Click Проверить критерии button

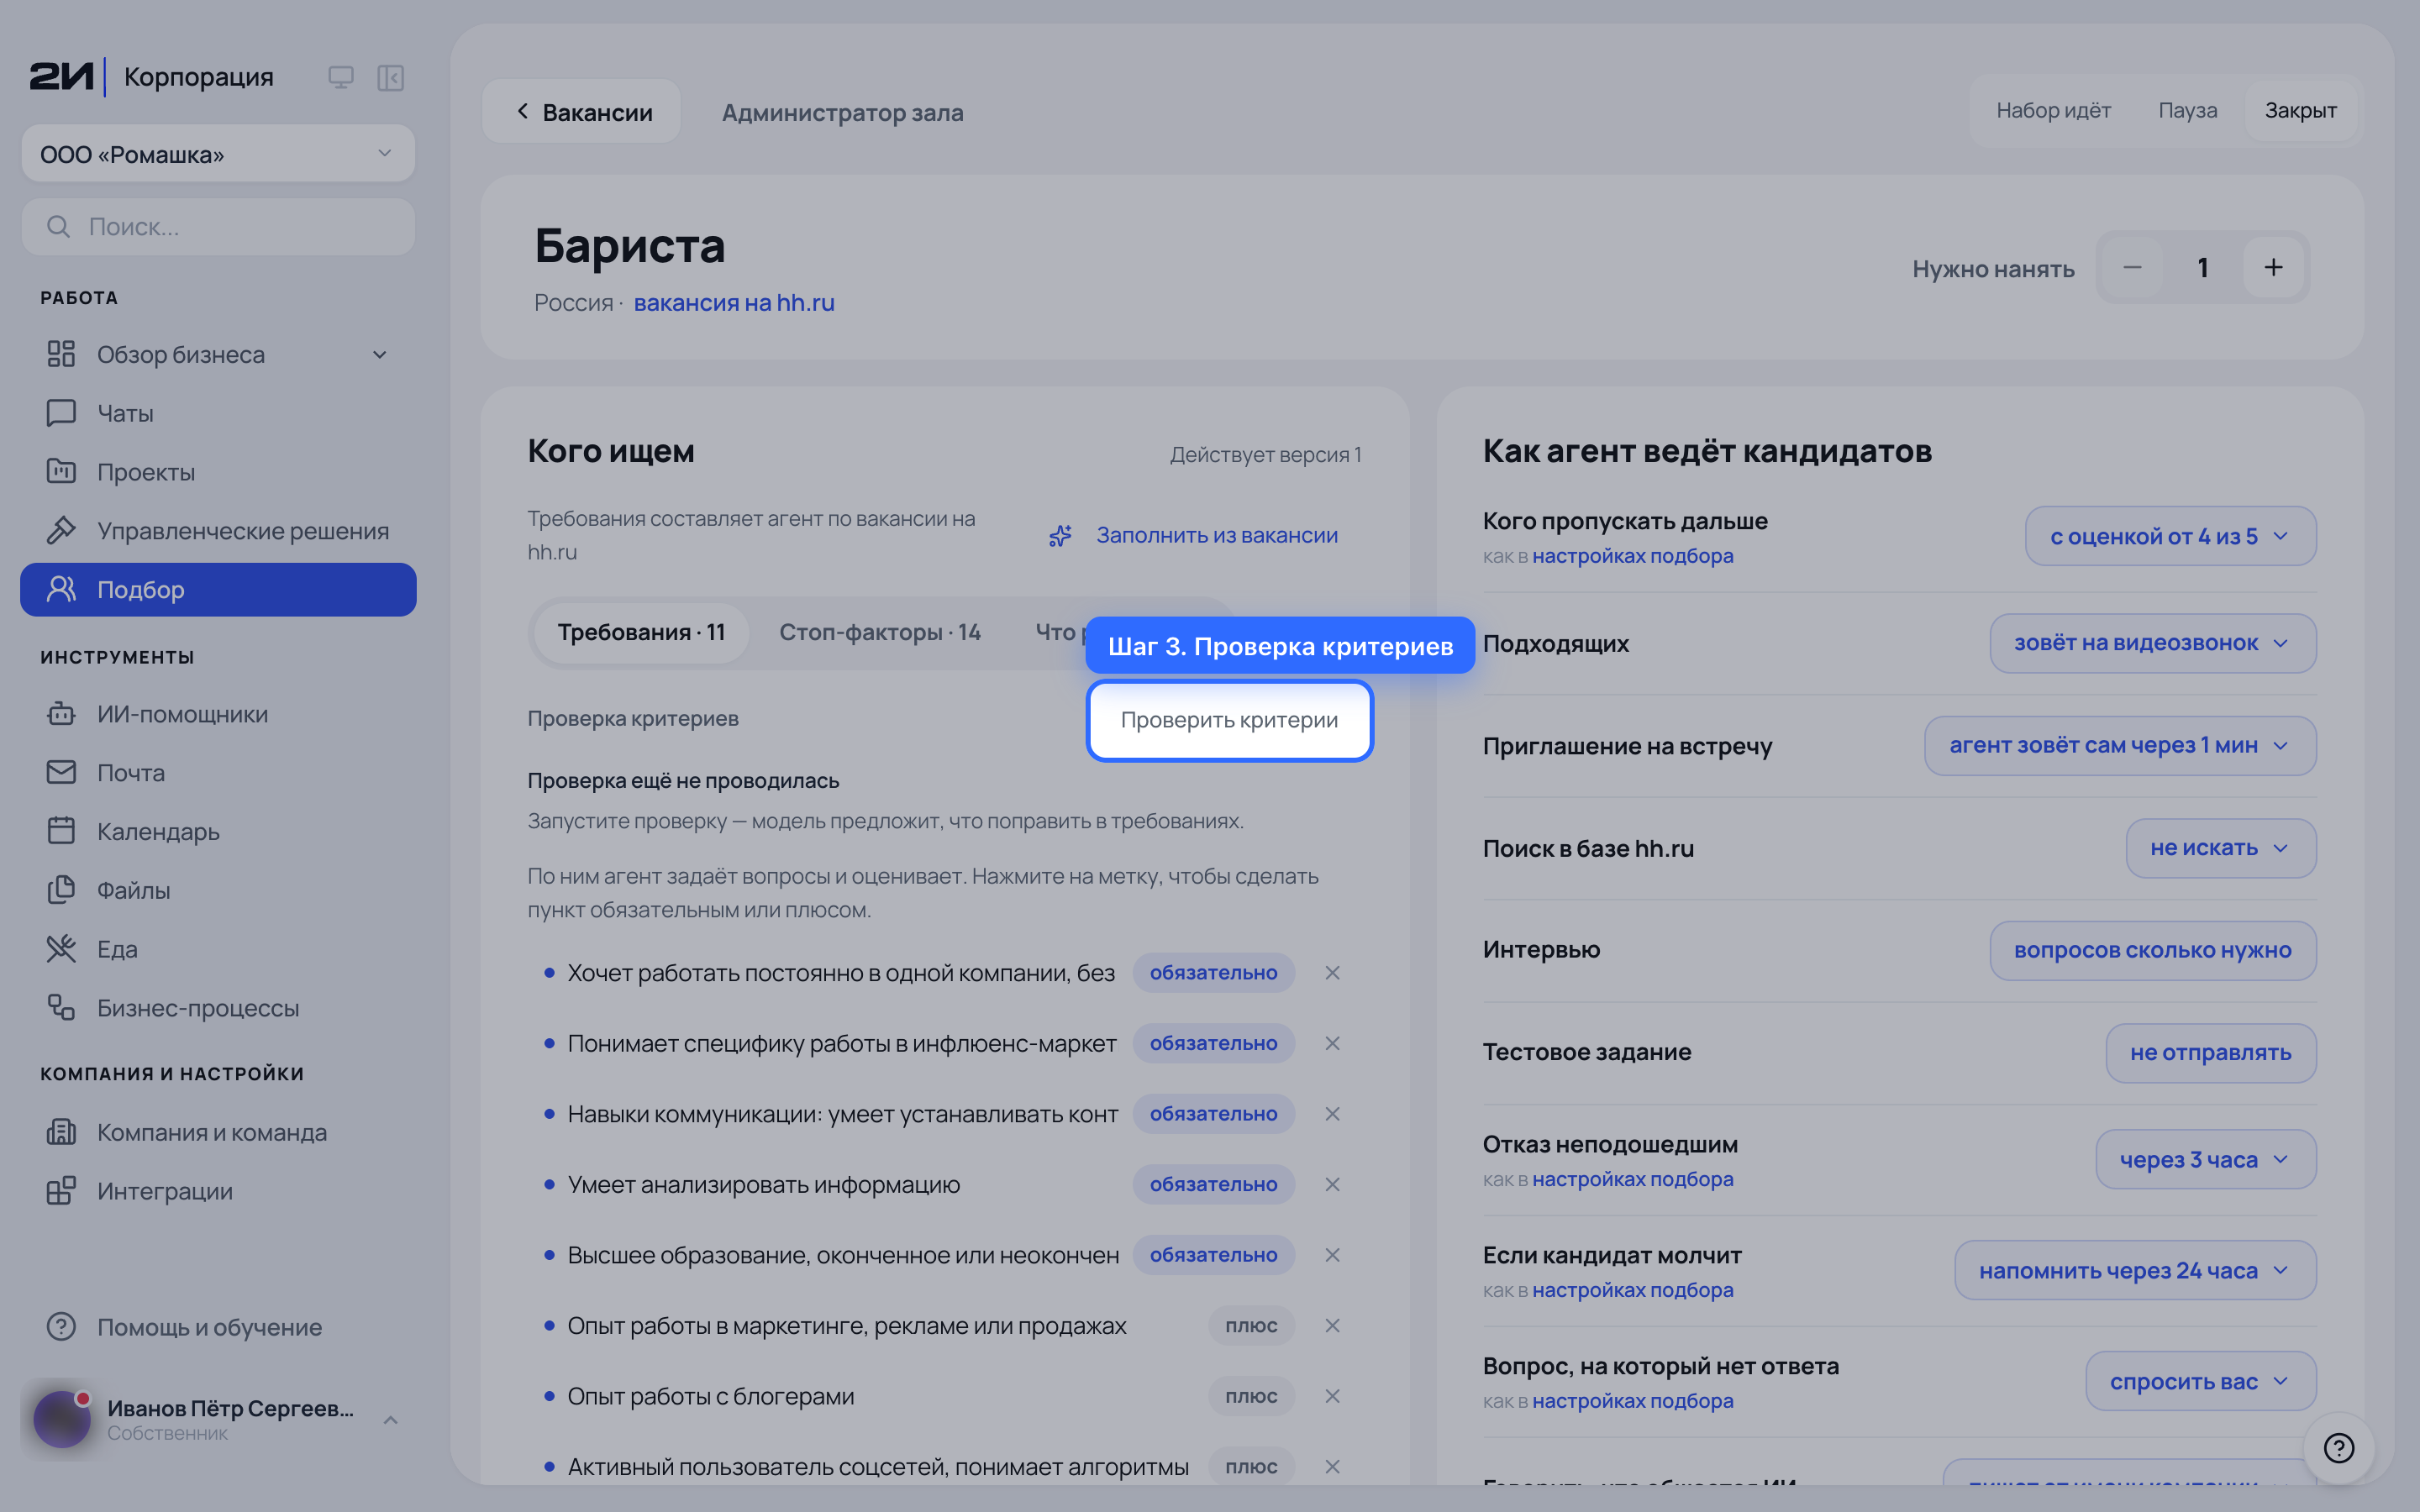(1229, 721)
